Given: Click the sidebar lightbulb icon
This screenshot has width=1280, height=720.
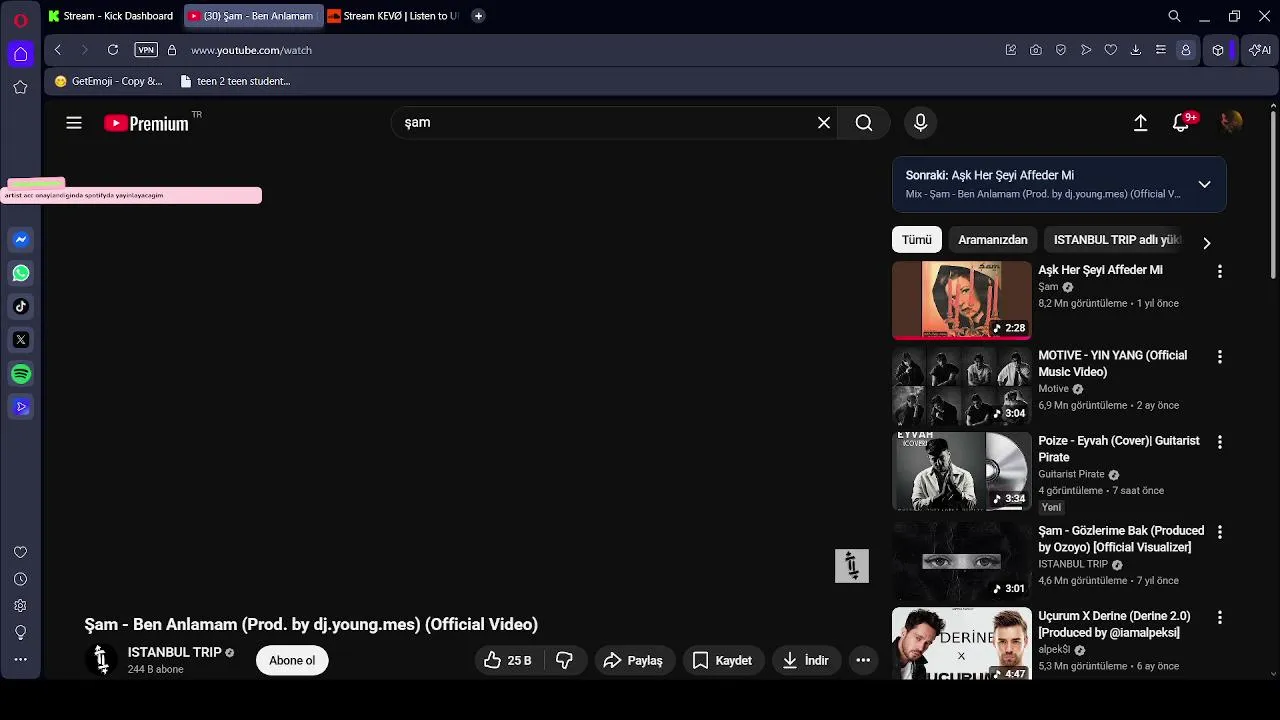Looking at the screenshot, I should [20, 633].
